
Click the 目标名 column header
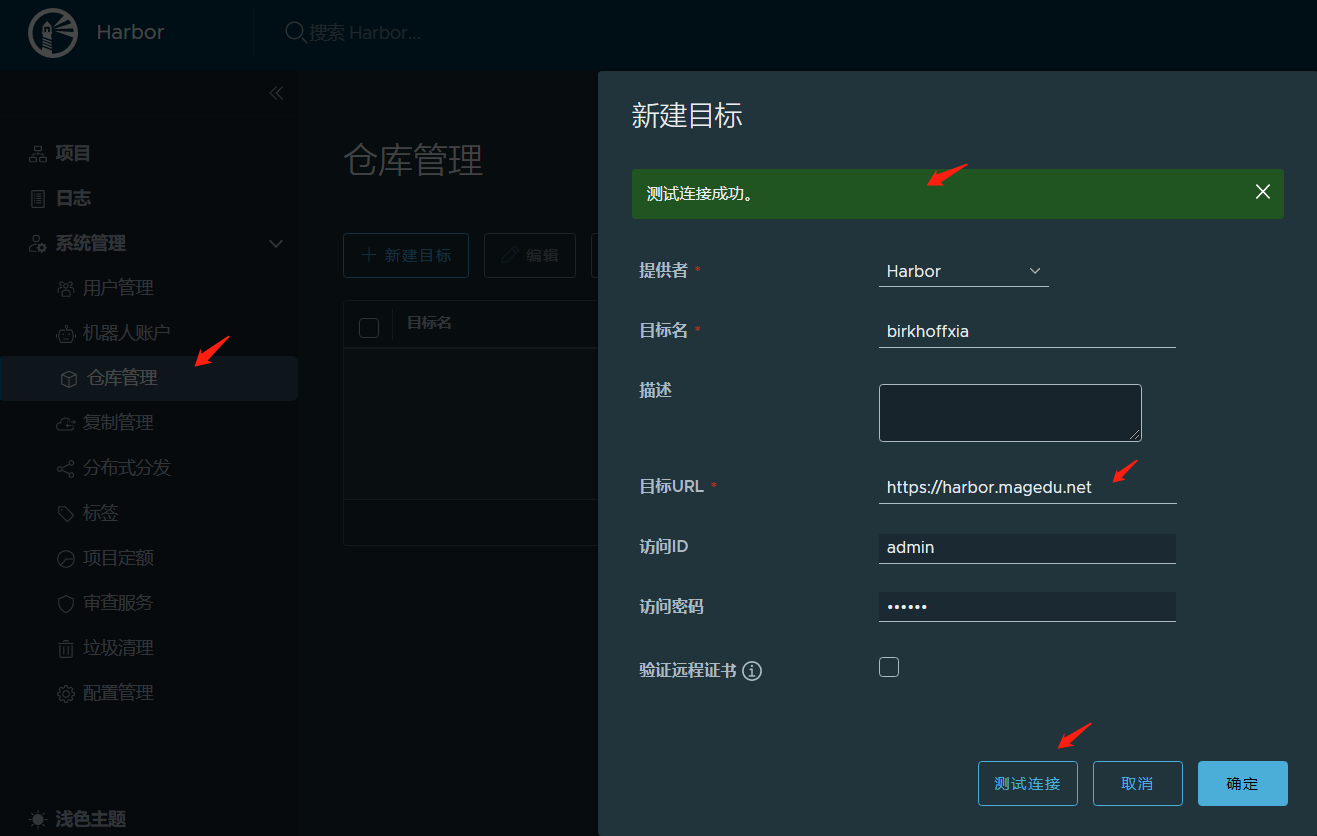430,323
